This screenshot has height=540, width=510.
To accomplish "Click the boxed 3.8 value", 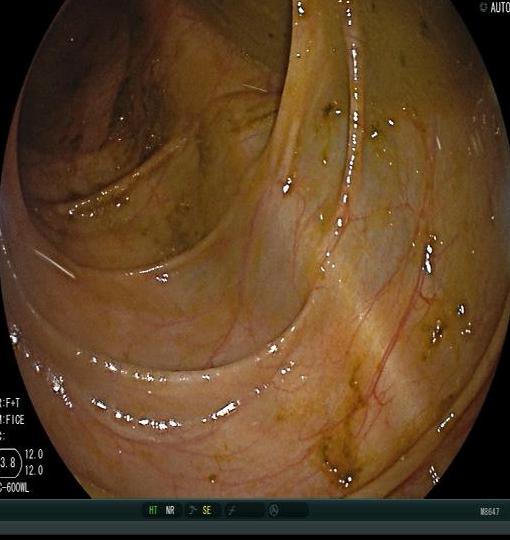I will [x=9, y=463].
